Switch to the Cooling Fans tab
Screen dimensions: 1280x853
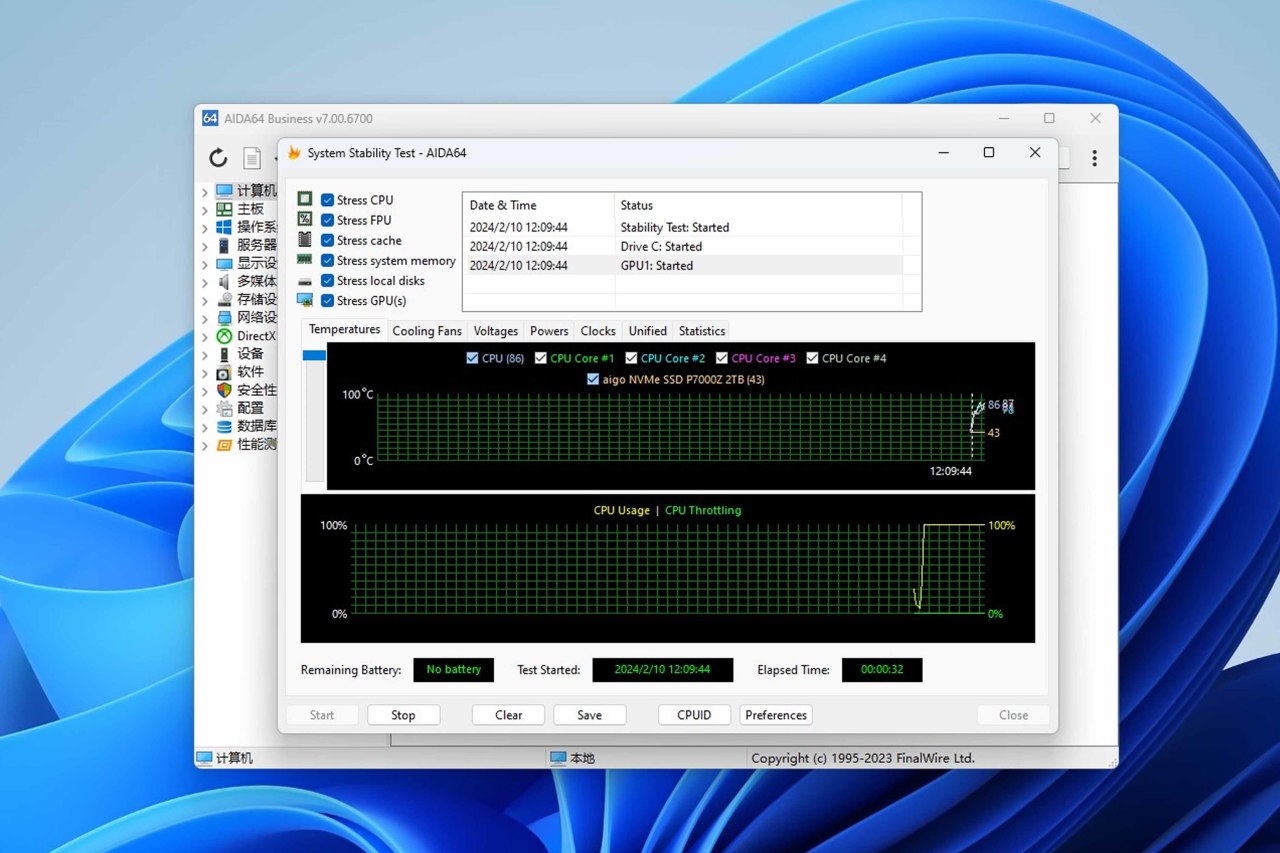coord(427,331)
